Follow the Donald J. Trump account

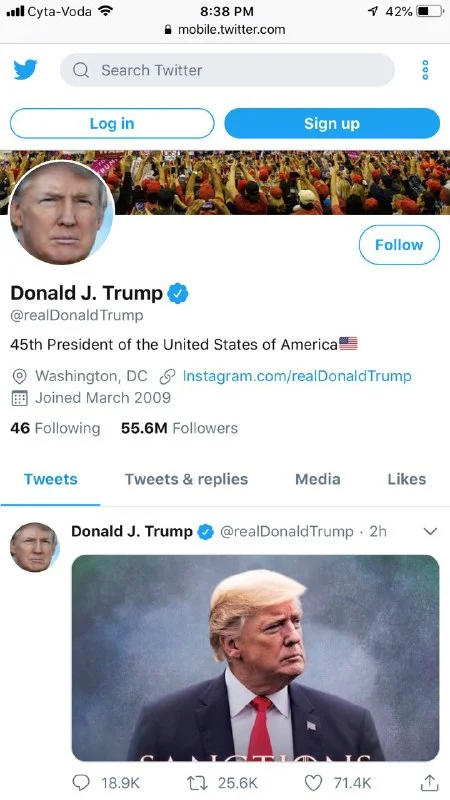[399, 245]
